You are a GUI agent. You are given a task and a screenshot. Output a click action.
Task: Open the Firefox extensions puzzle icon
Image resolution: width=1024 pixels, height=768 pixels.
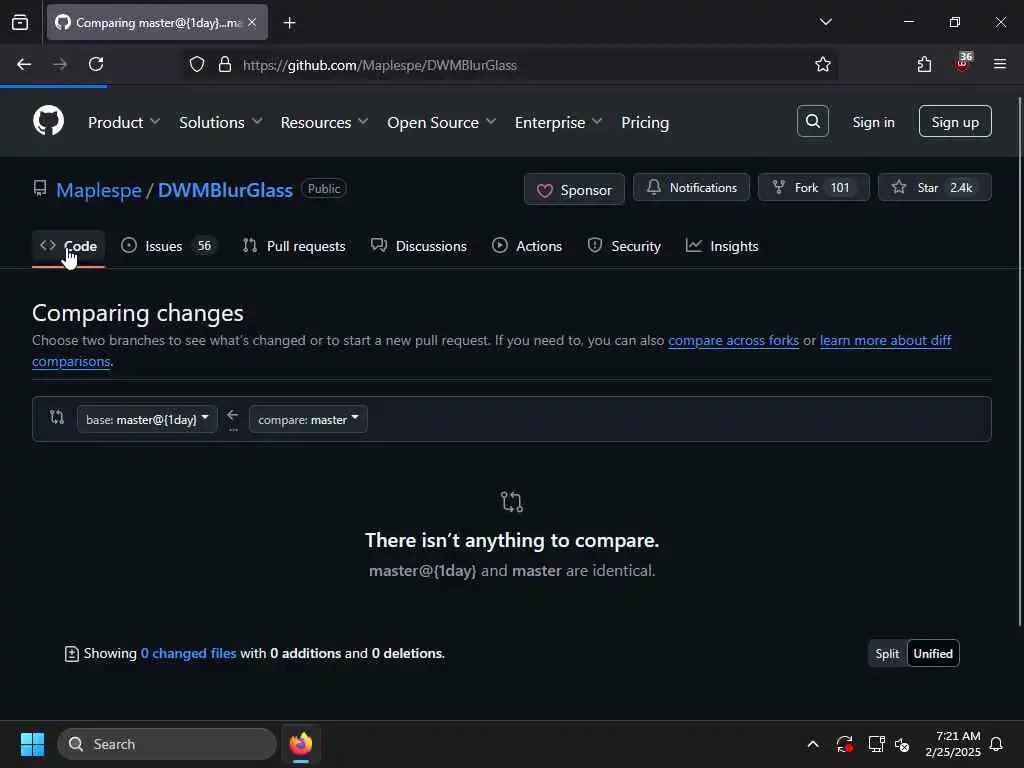coord(924,64)
